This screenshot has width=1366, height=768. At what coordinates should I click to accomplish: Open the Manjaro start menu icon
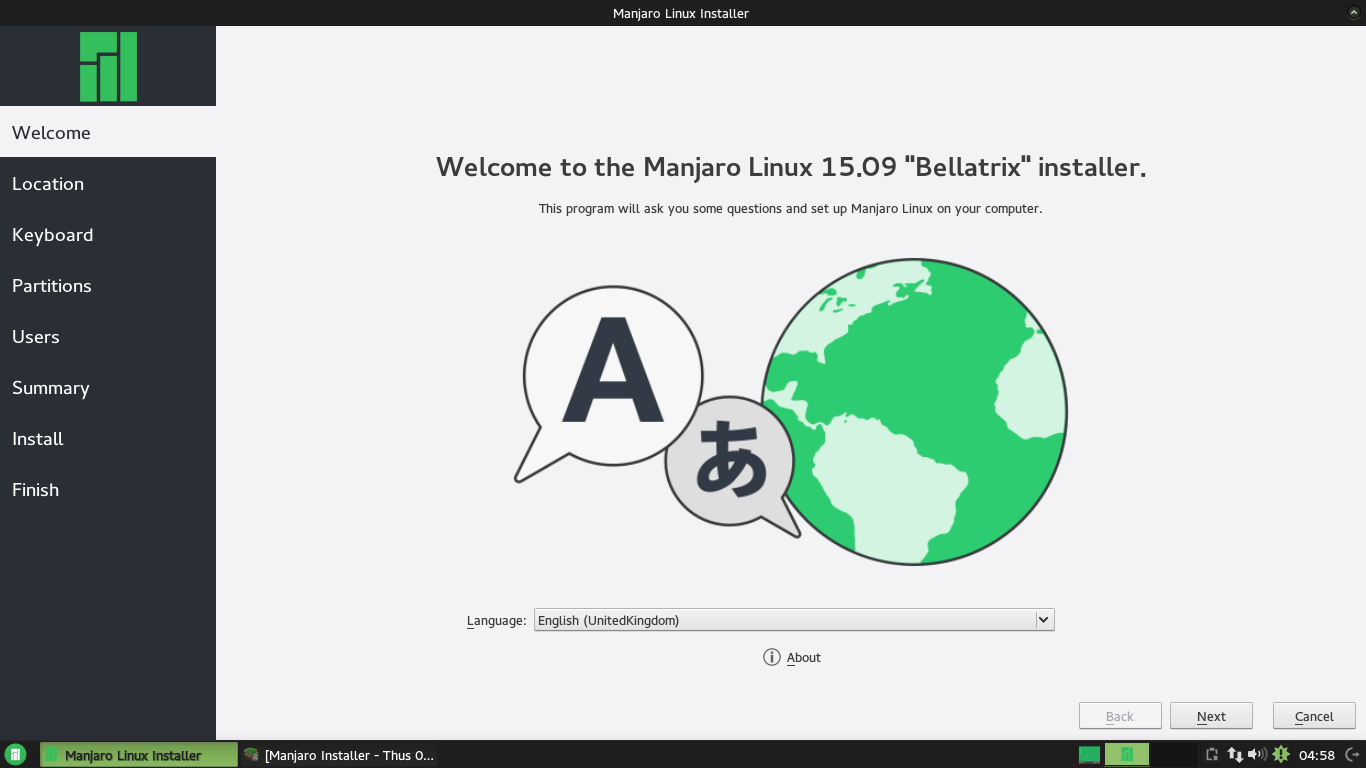(15, 755)
